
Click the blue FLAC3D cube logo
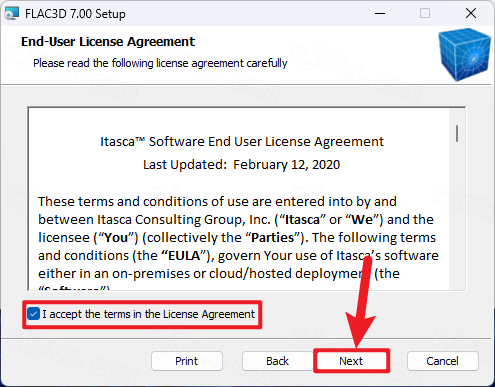[x=464, y=54]
